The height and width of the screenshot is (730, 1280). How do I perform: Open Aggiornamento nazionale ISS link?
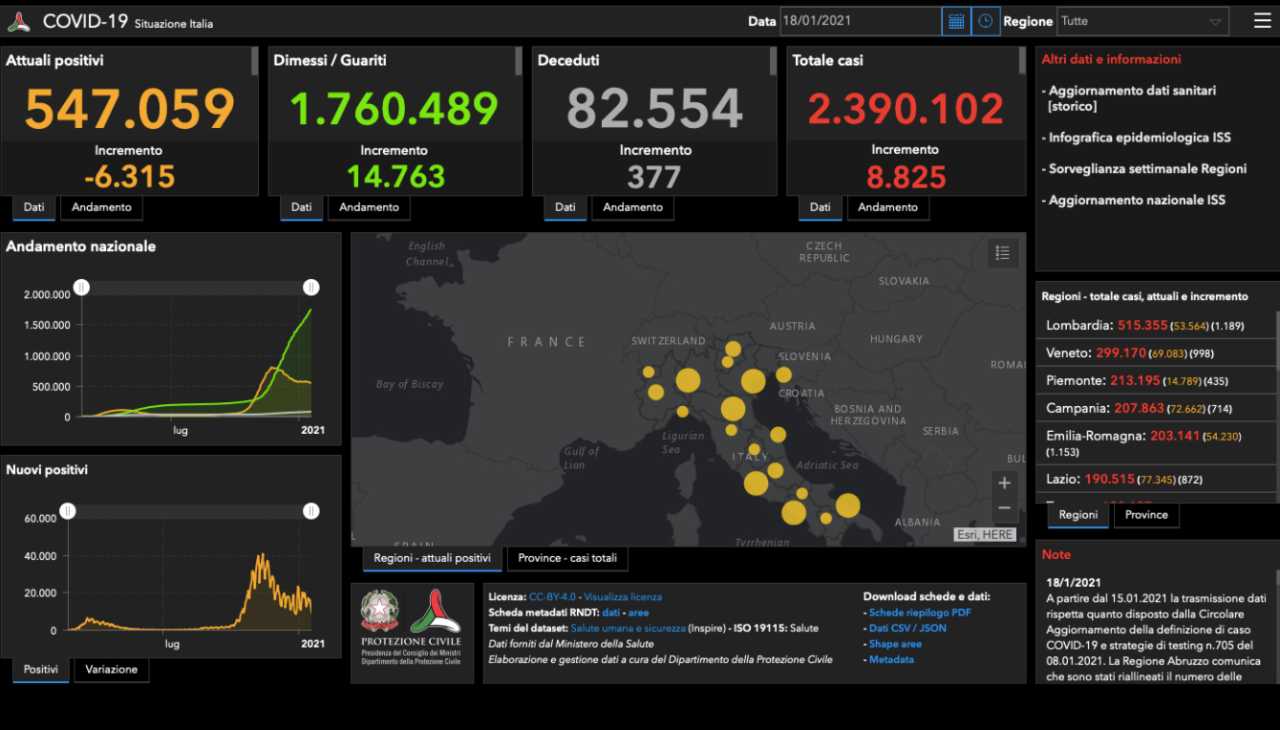point(1136,200)
